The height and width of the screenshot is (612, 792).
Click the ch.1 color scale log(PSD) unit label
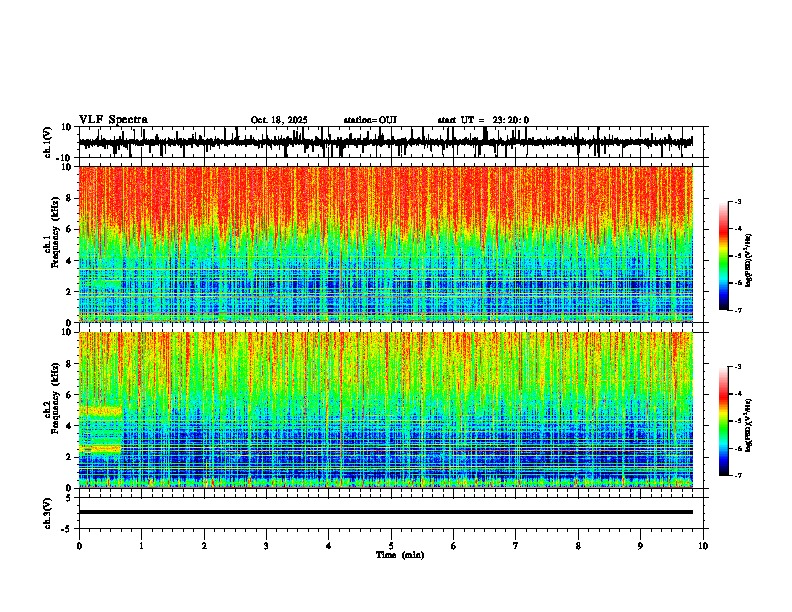tap(749, 261)
